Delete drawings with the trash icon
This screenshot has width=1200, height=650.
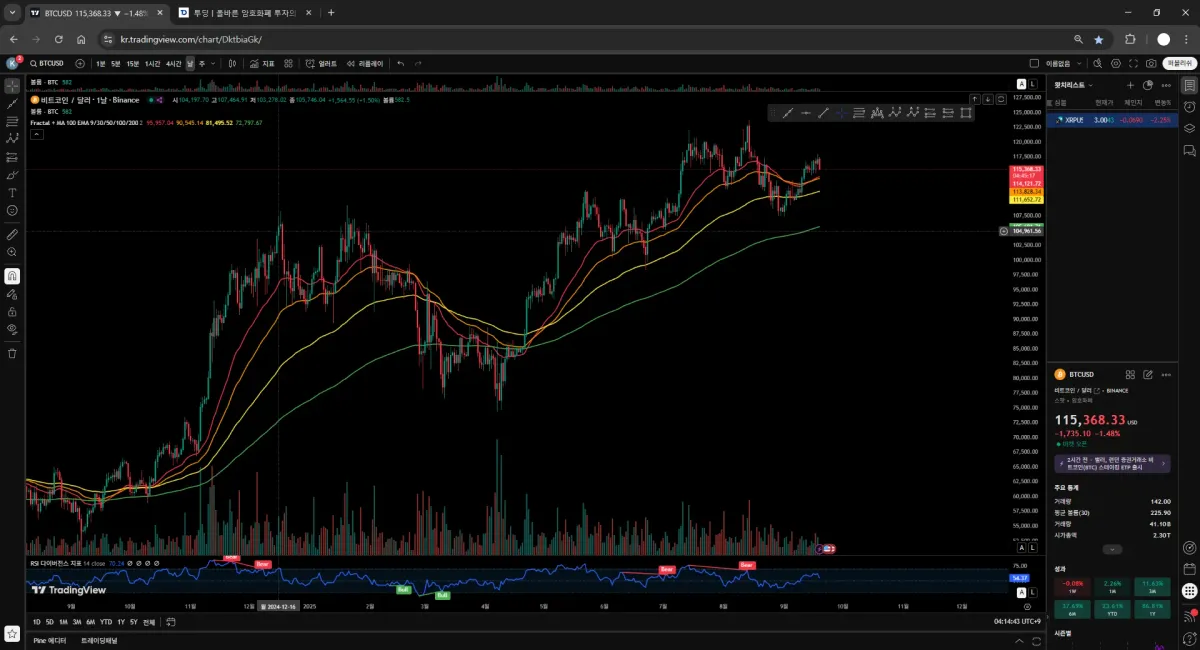point(12,353)
